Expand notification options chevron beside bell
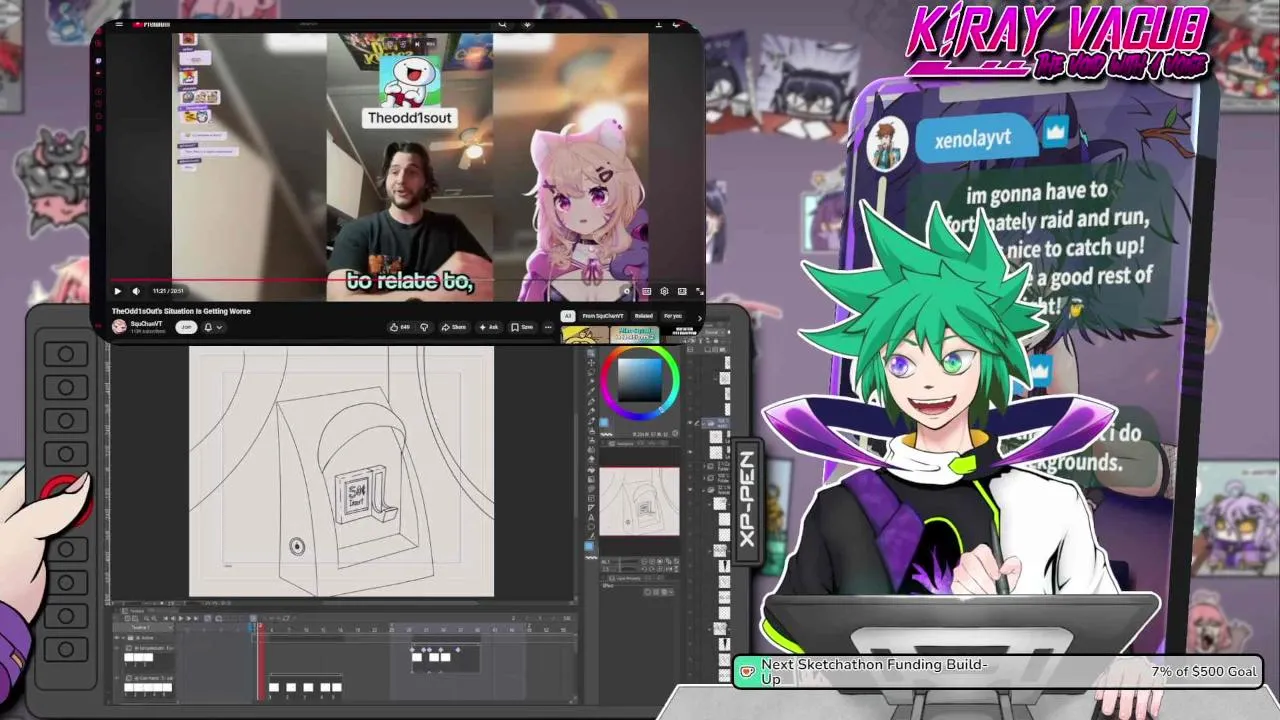The image size is (1280, 720). (220, 327)
